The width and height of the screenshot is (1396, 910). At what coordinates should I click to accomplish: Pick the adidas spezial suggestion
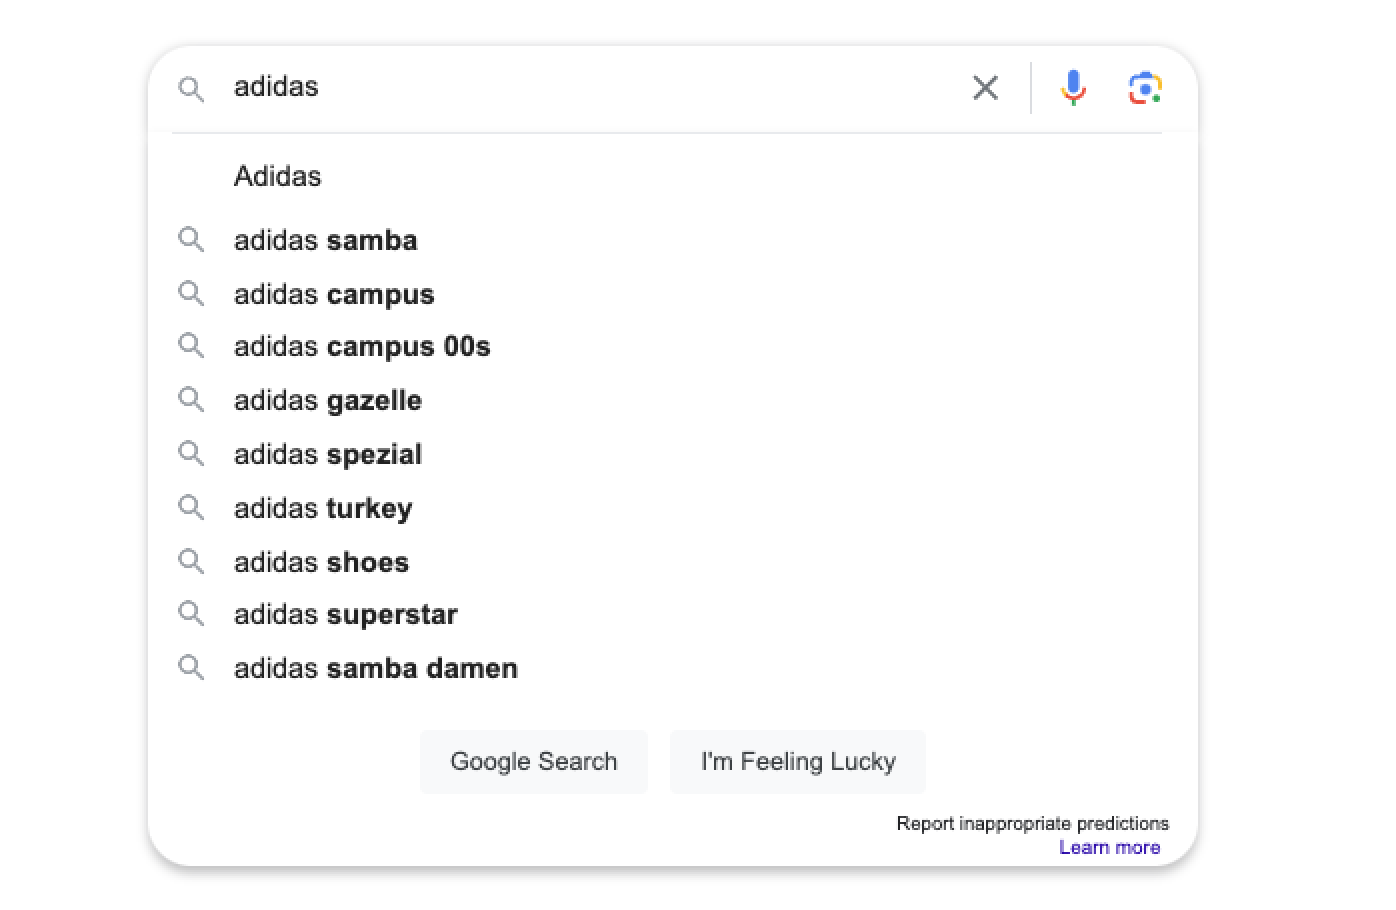click(328, 454)
